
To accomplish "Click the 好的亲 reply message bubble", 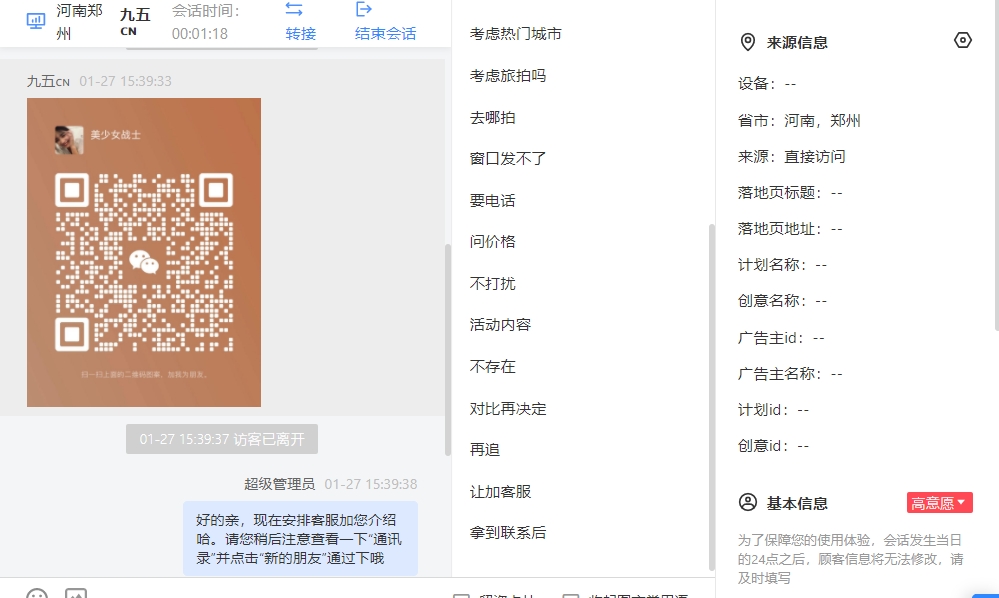I will point(300,539).
